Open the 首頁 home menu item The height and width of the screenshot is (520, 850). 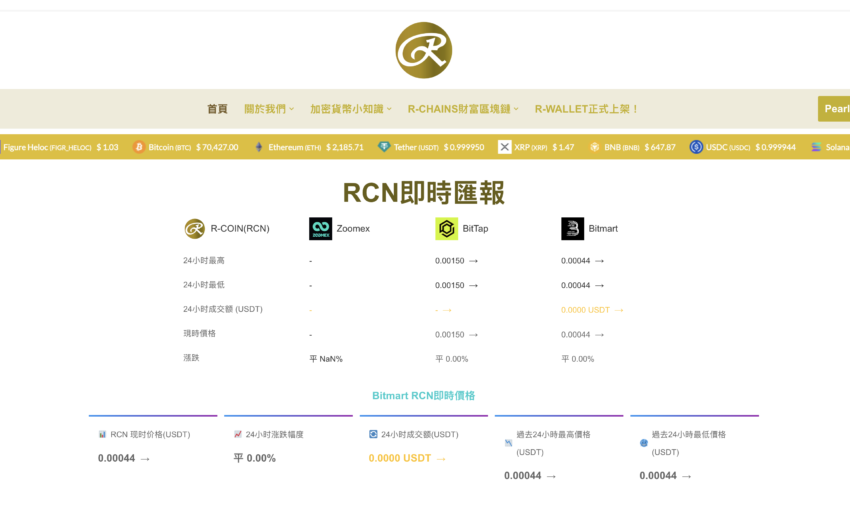[x=217, y=109]
